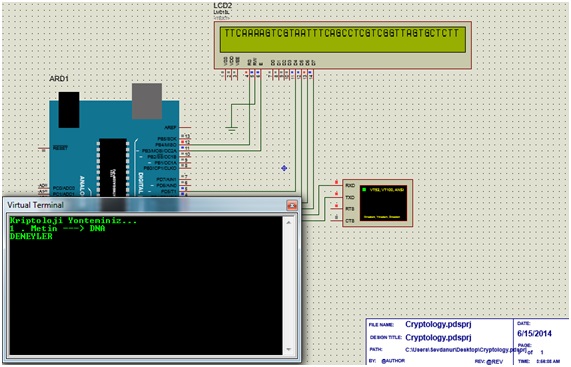This screenshot has width=571, height=367.
Task: Click the ATmega chip on the Arduino
Action: coord(113,168)
